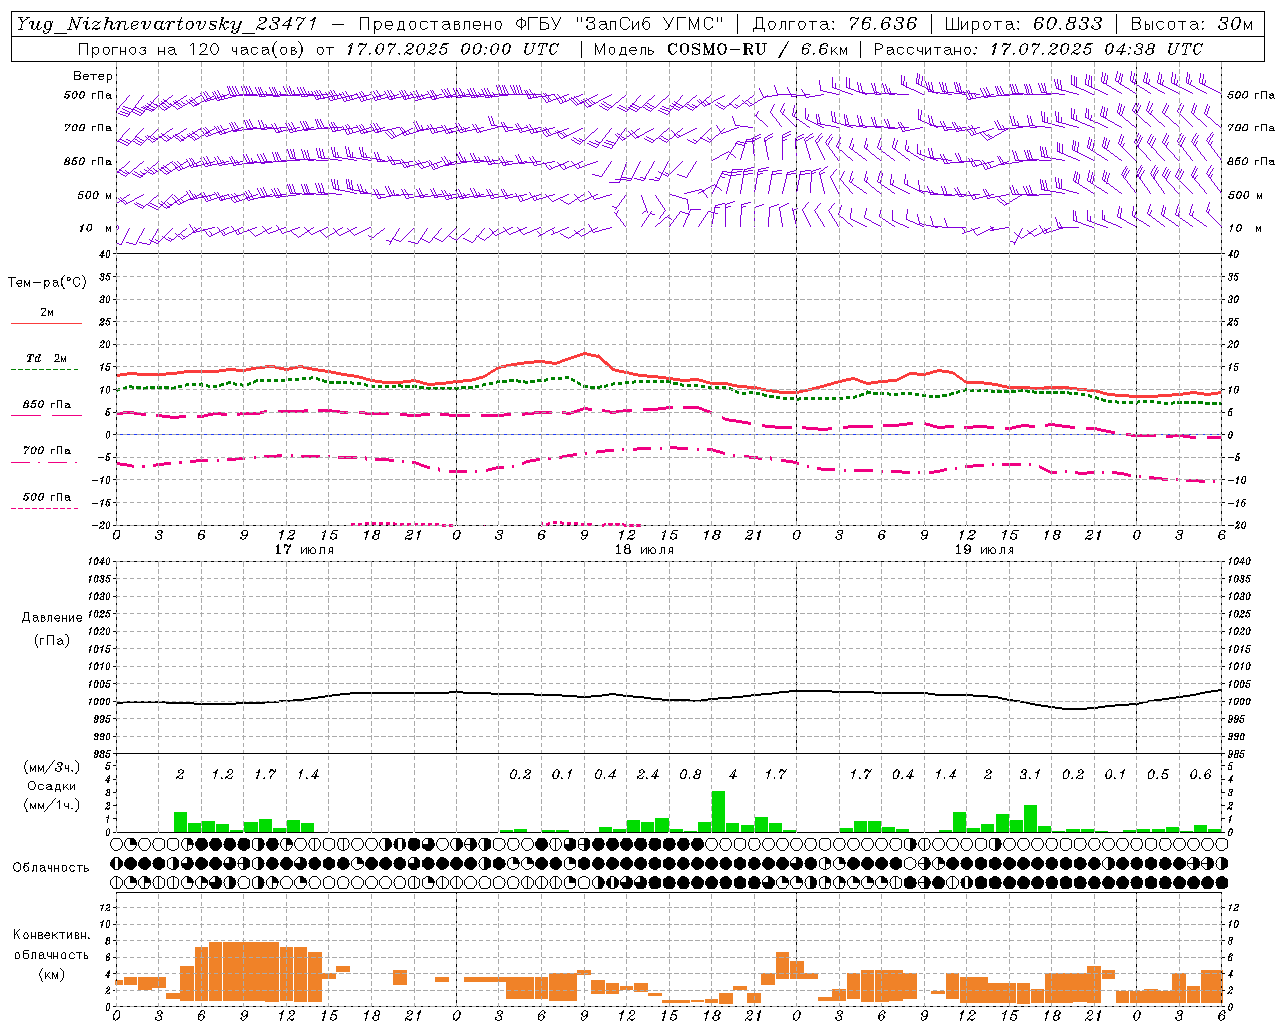Click the Облачность cloudiness label
The height and width of the screenshot is (1024, 1280).
point(51,868)
